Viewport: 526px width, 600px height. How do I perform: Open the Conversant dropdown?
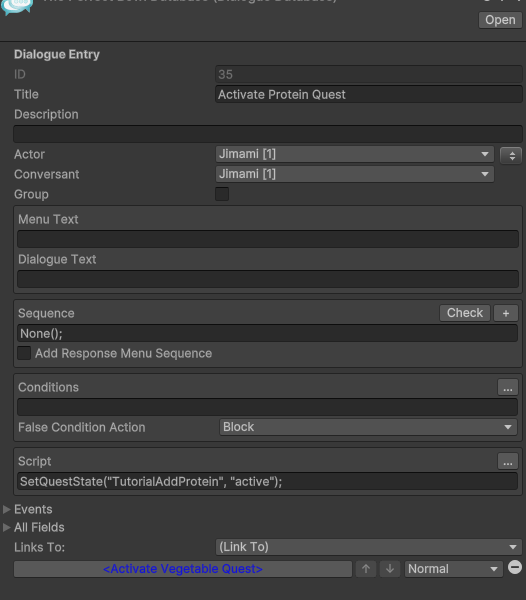point(355,174)
